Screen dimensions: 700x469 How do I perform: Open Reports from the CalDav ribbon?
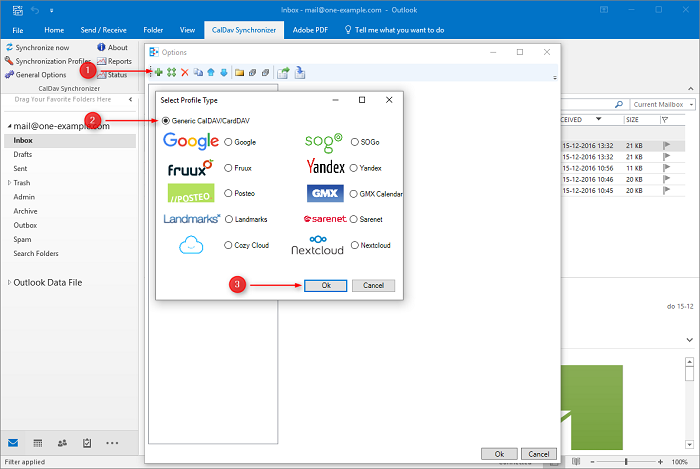coord(119,61)
